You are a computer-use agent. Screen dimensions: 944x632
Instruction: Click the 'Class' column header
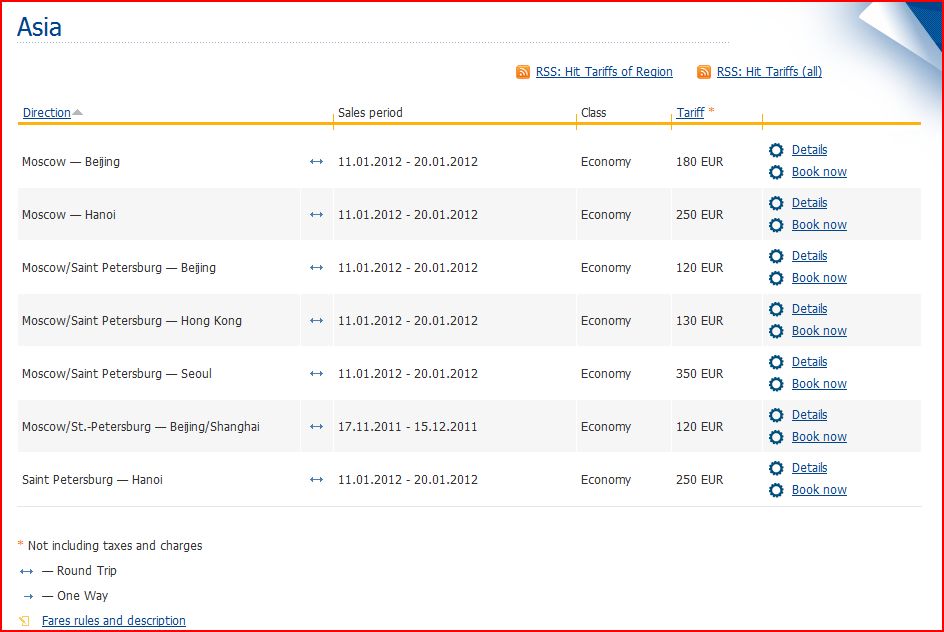(594, 113)
